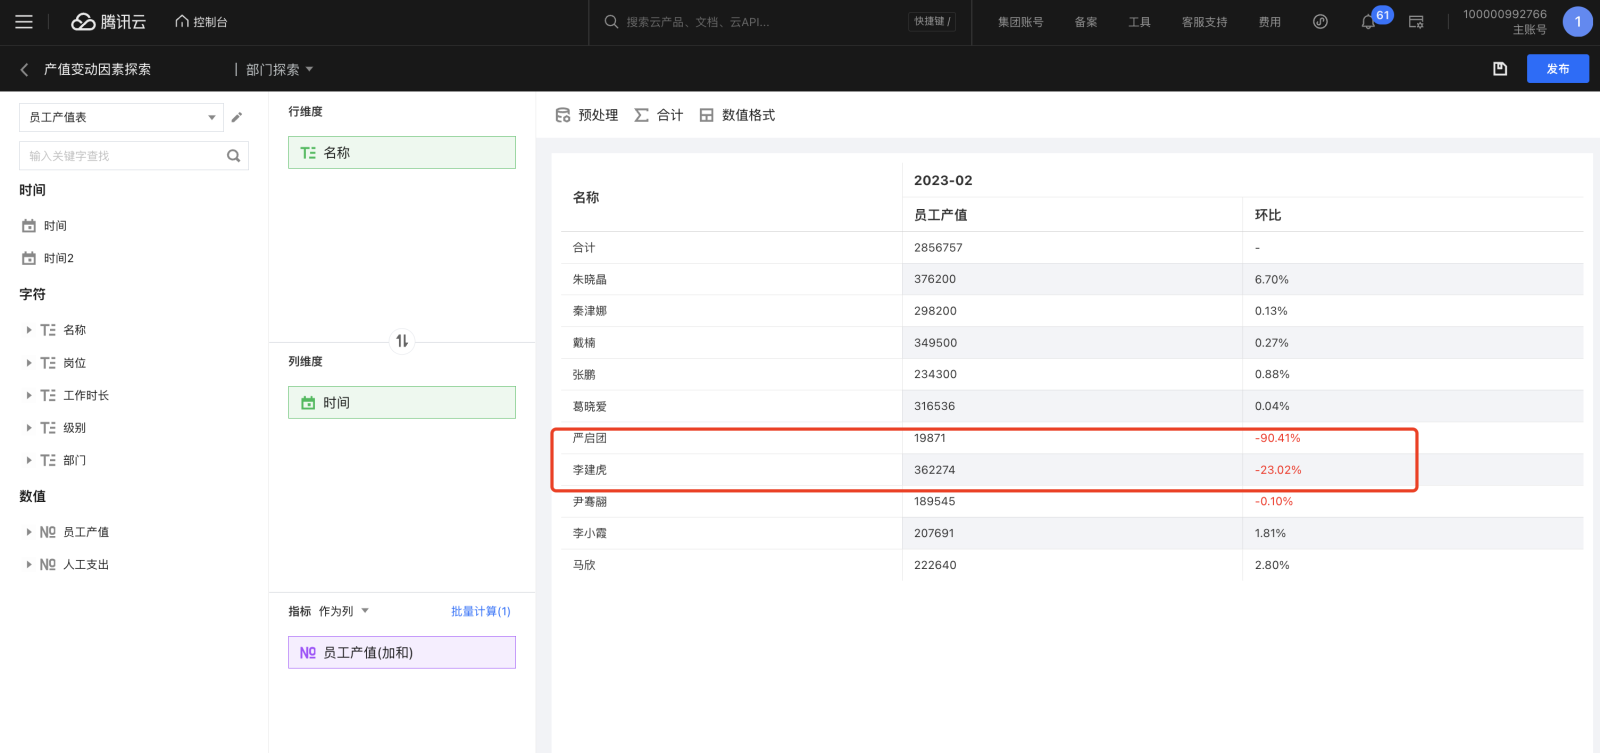1600x753 pixels.
Task: Open the 备案 menu
Action: coord(1086,22)
